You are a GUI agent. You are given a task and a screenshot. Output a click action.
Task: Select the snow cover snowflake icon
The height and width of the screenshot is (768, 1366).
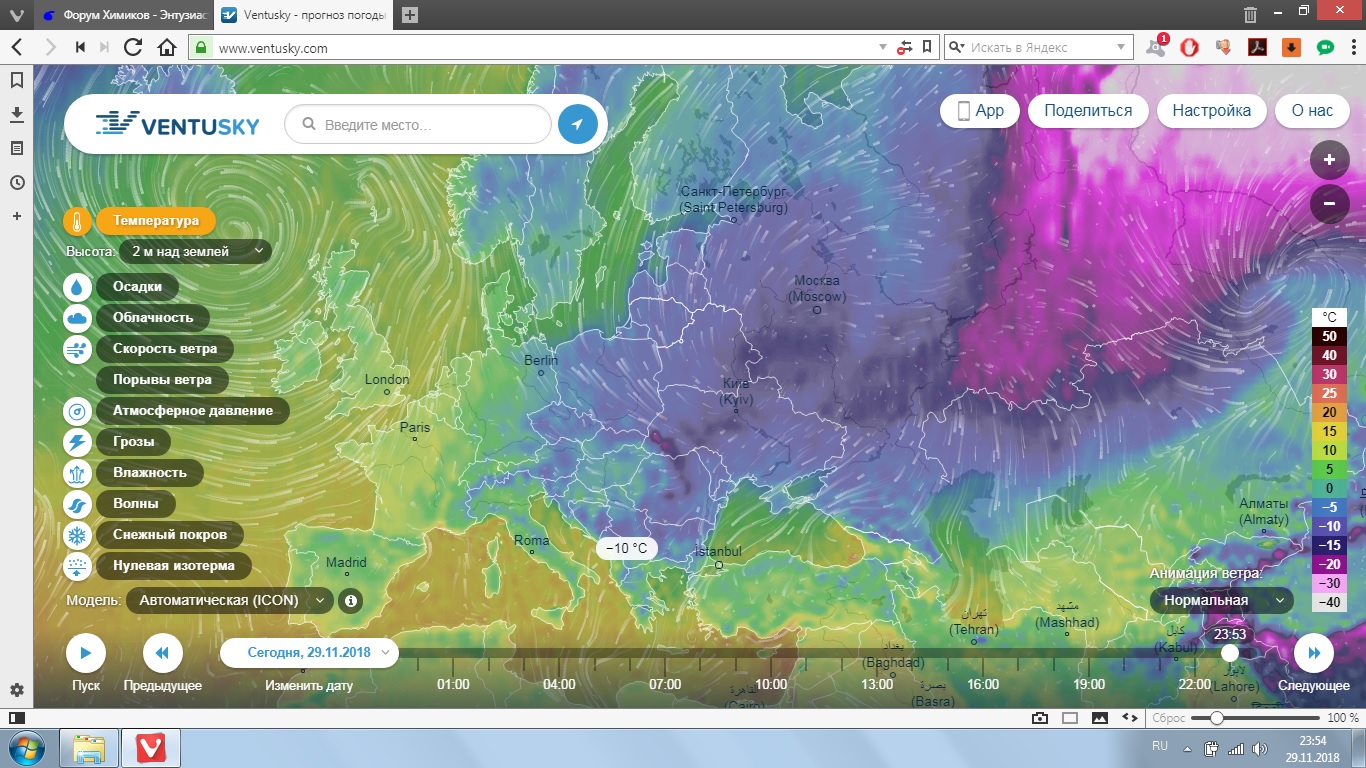pyautogui.click(x=77, y=535)
